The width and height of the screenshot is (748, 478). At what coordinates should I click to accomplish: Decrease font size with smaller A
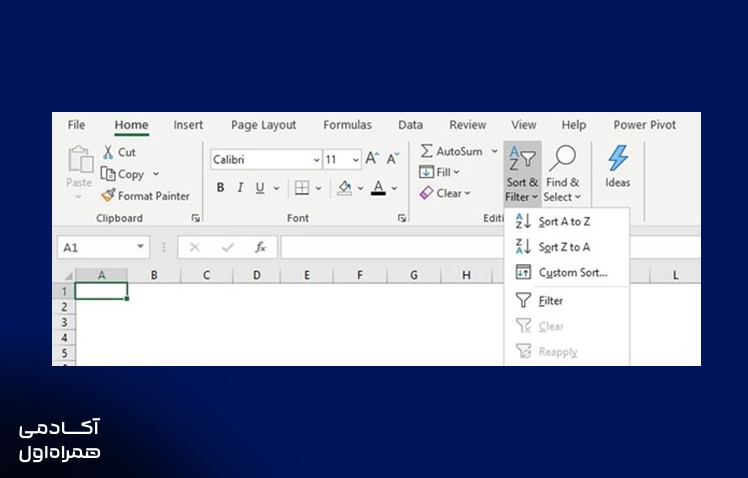[x=393, y=158]
